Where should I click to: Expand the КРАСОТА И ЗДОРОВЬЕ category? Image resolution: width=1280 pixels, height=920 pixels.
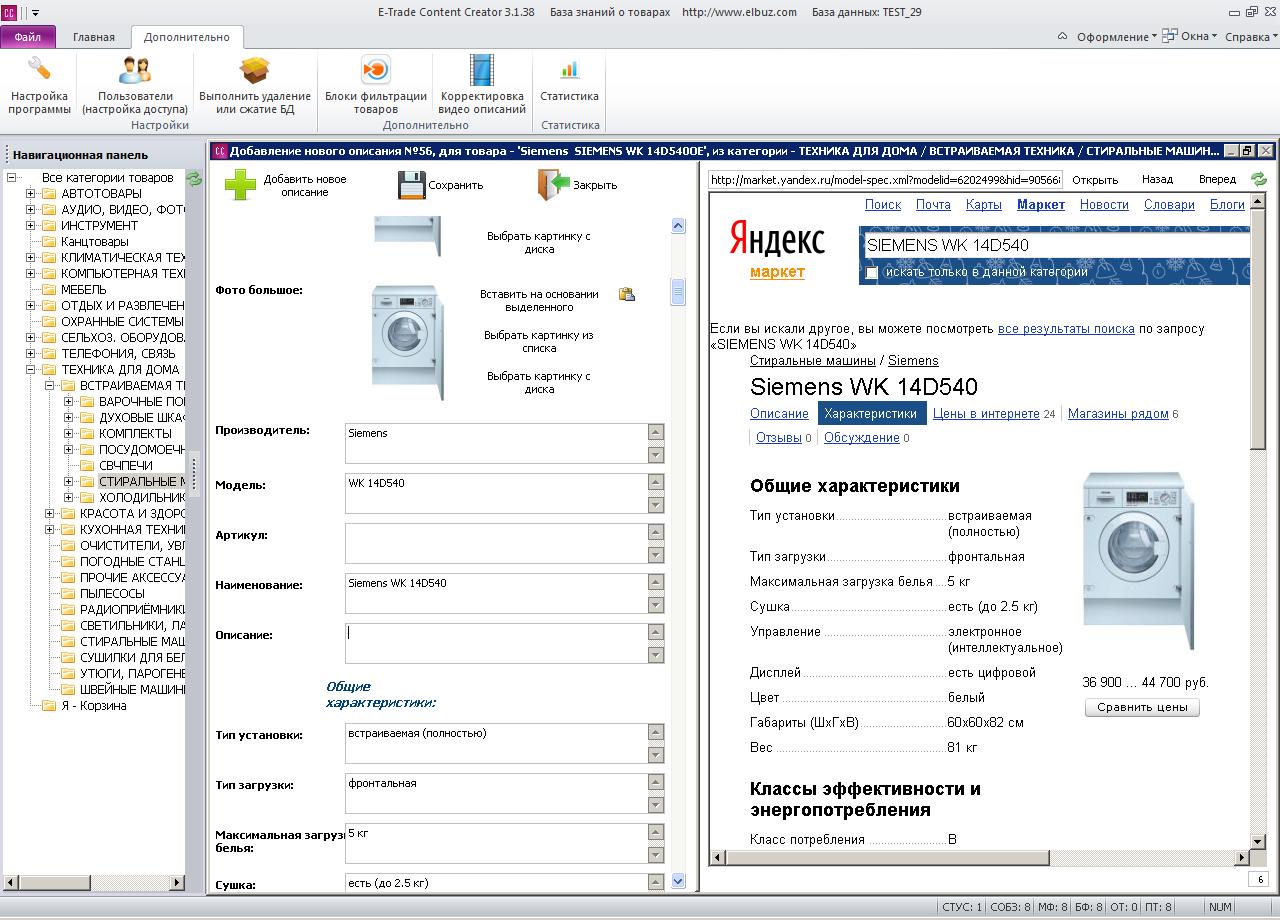coord(50,513)
